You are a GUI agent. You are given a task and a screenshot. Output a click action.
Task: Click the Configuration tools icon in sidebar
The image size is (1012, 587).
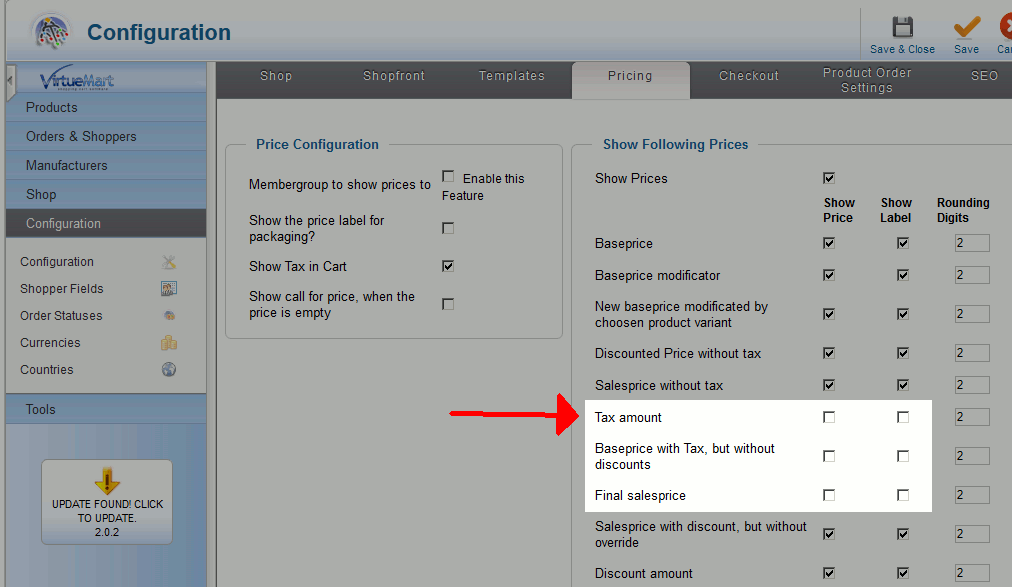[x=169, y=262]
